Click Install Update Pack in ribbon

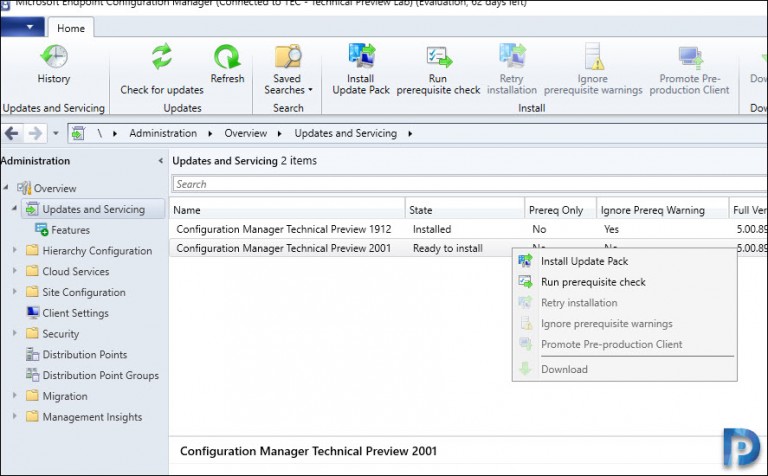(361, 70)
